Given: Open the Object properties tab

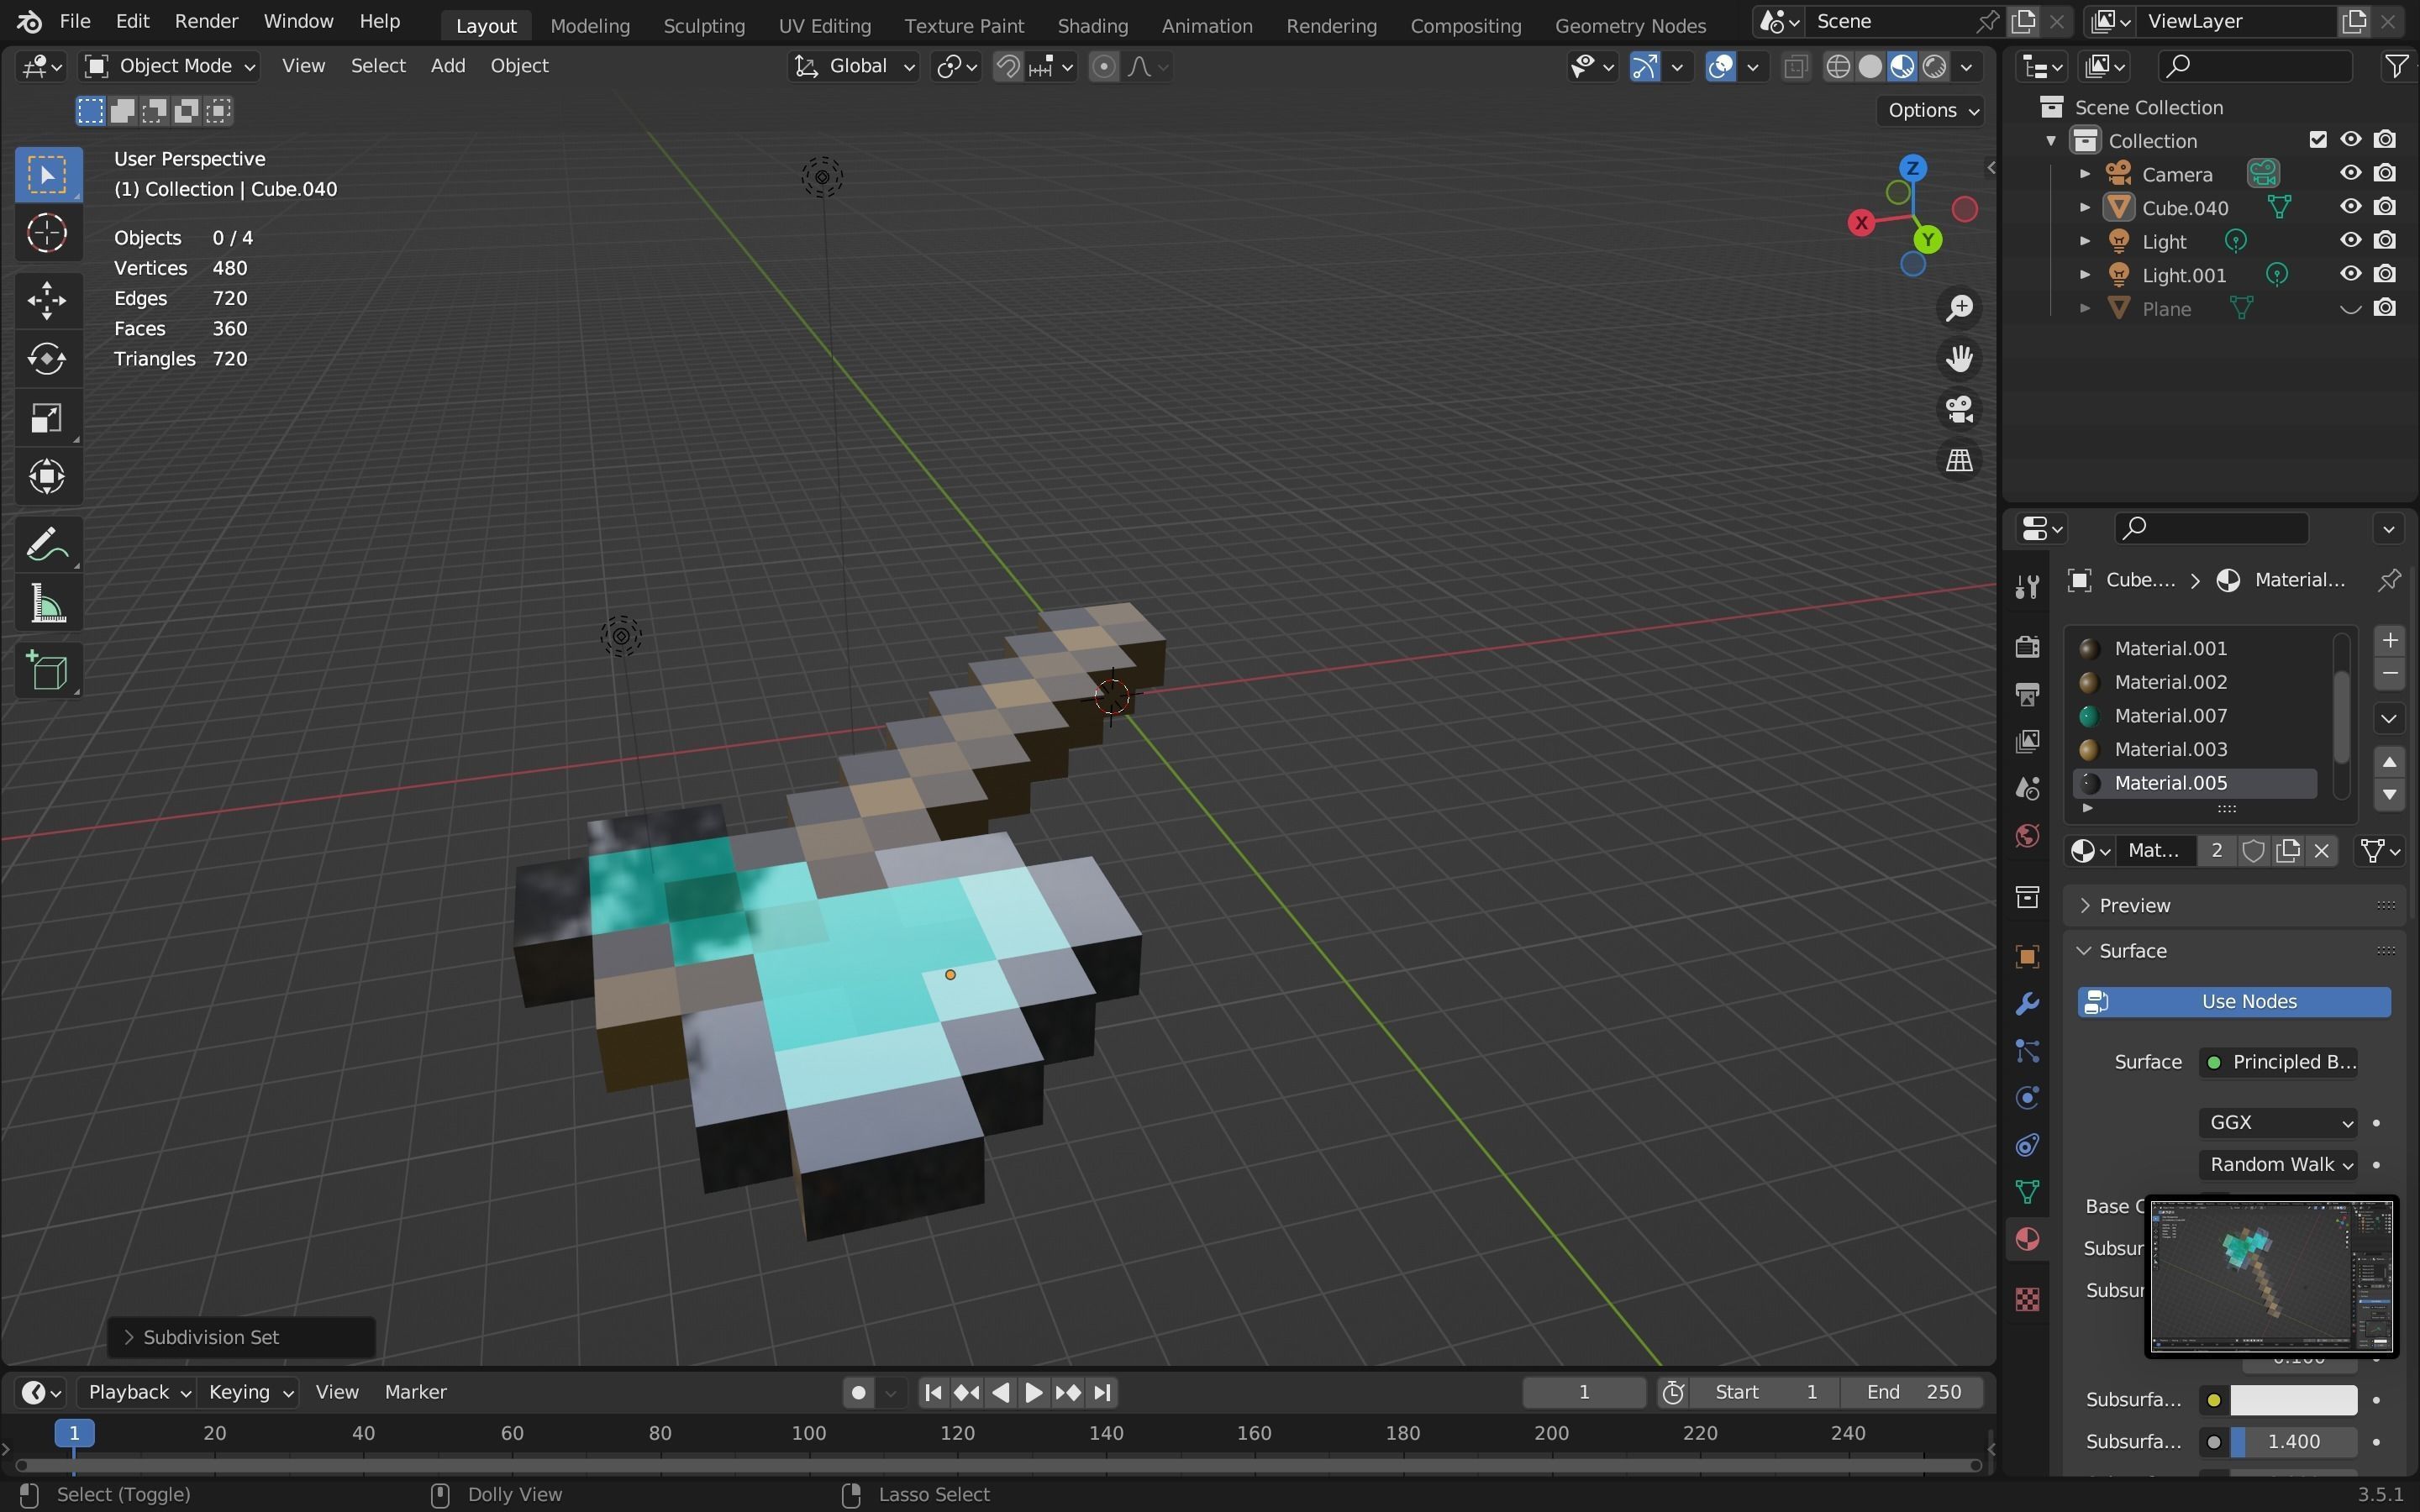Looking at the screenshot, I should coord(2027,957).
